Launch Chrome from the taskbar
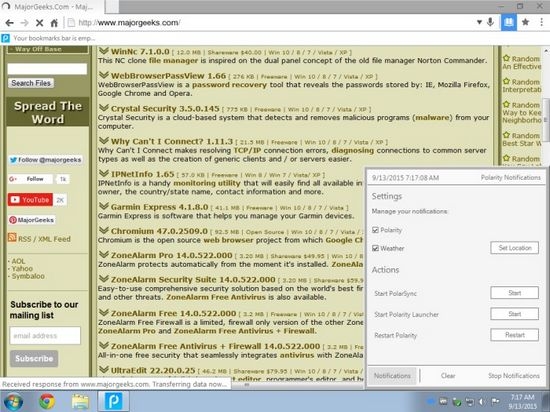The width and height of the screenshot is (550, 412). coord(47,401)
